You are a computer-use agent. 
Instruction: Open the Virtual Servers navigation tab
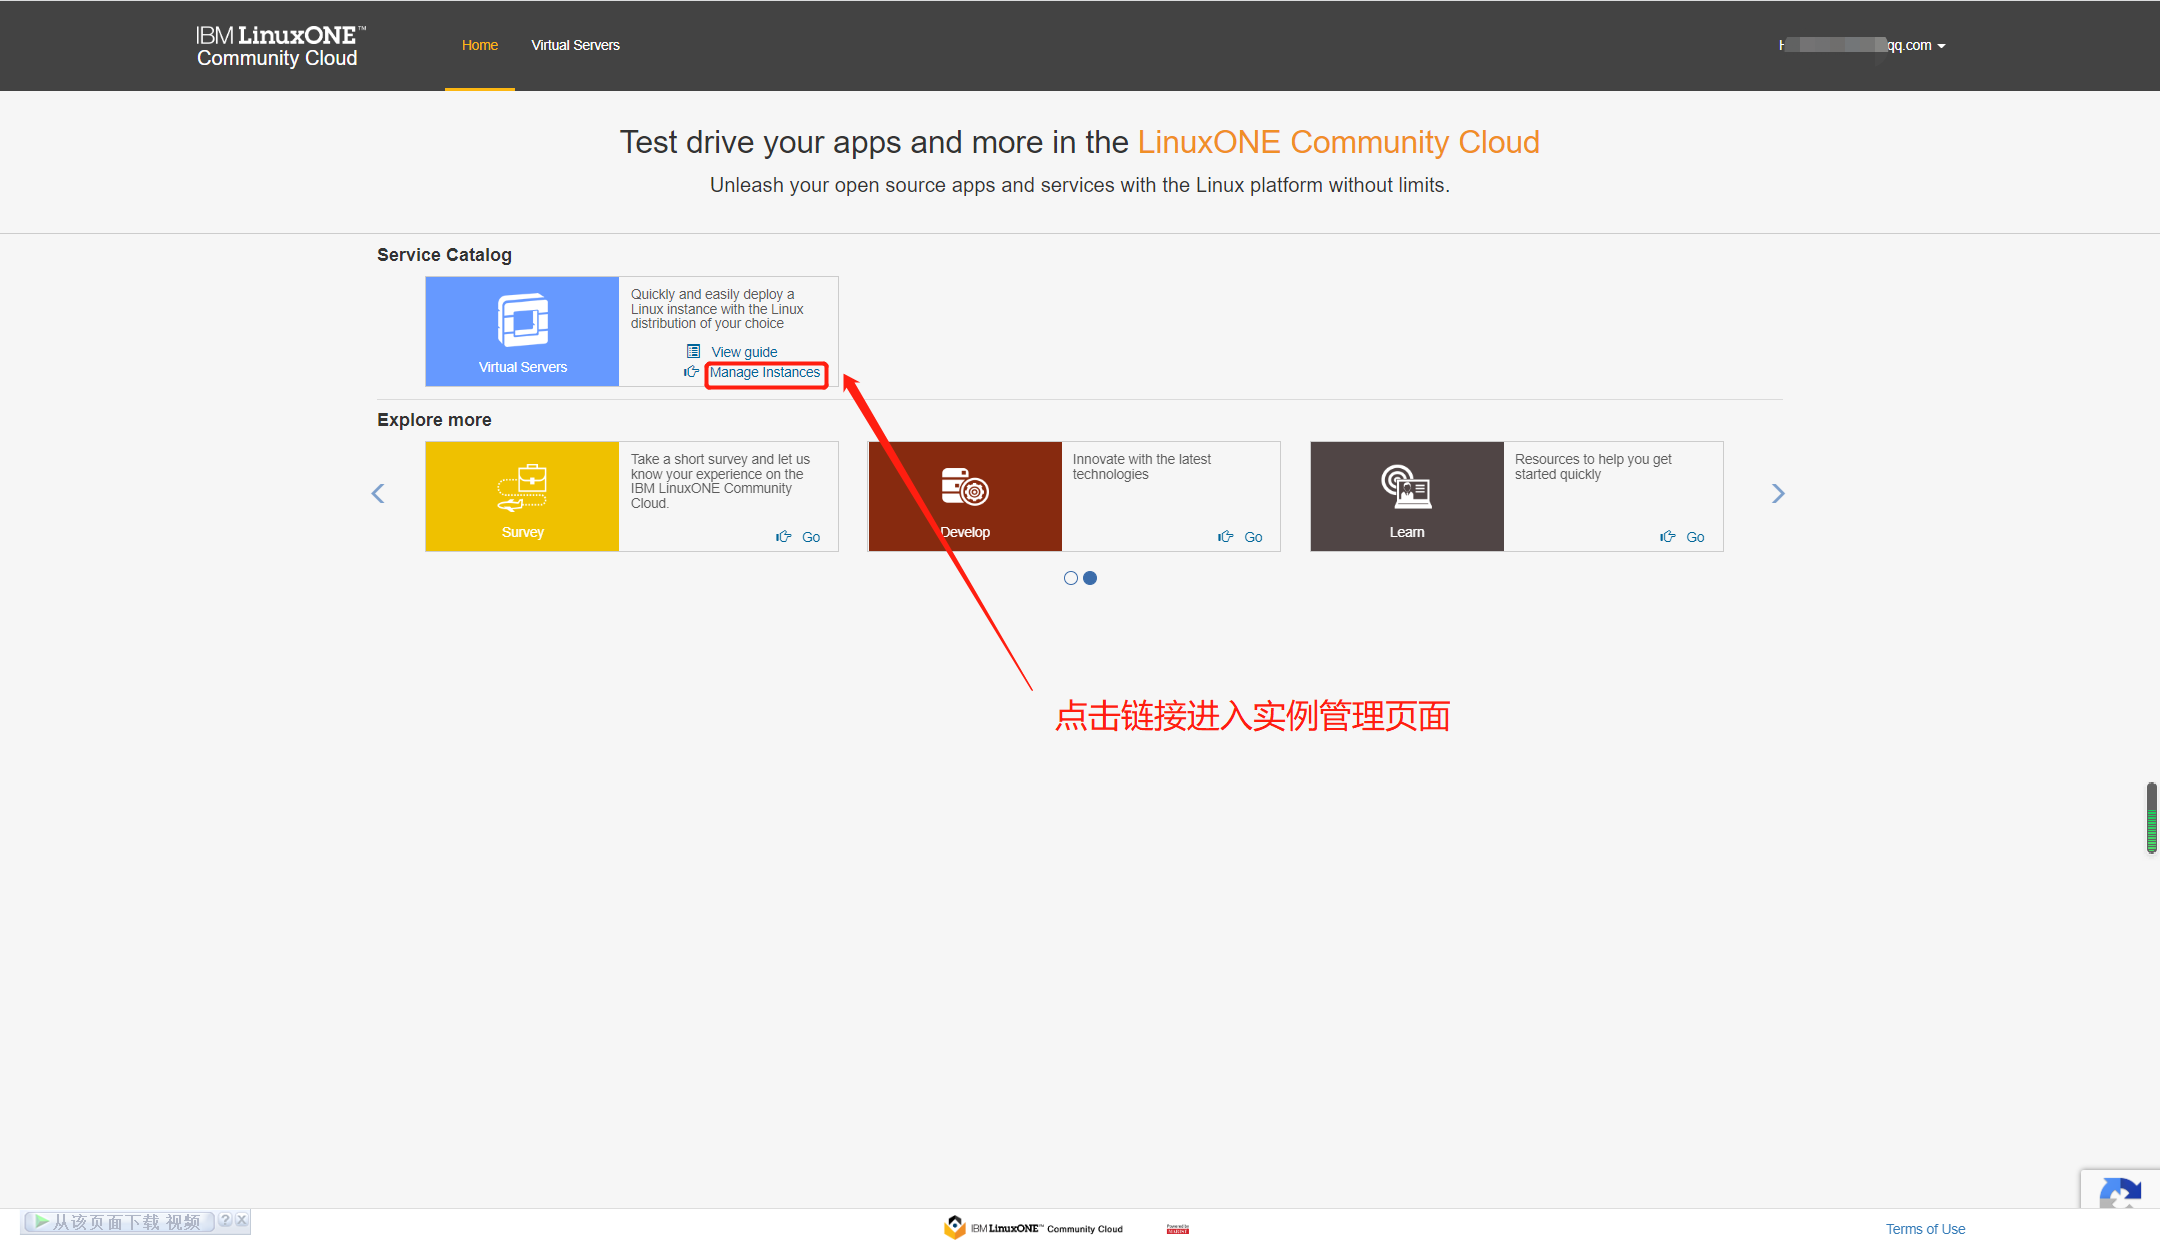point(575,45)
